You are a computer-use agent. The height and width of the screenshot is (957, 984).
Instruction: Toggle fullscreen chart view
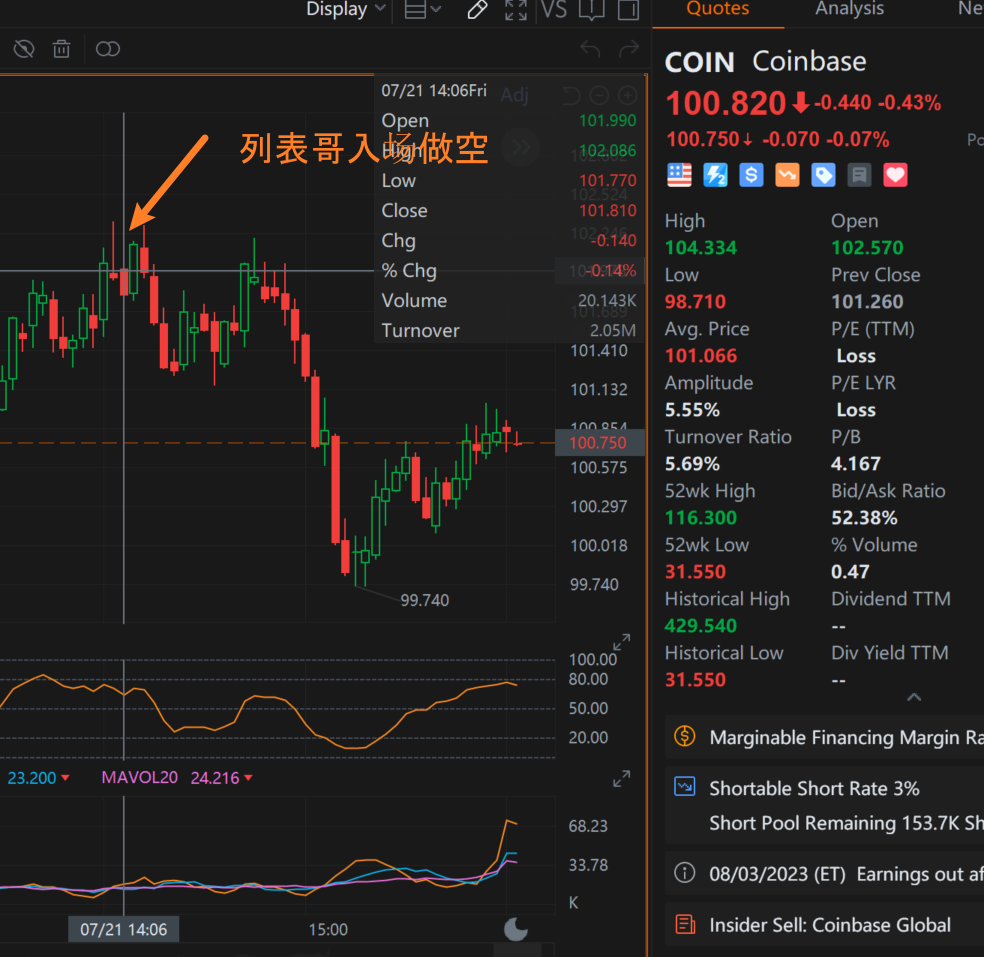point(516,9)
